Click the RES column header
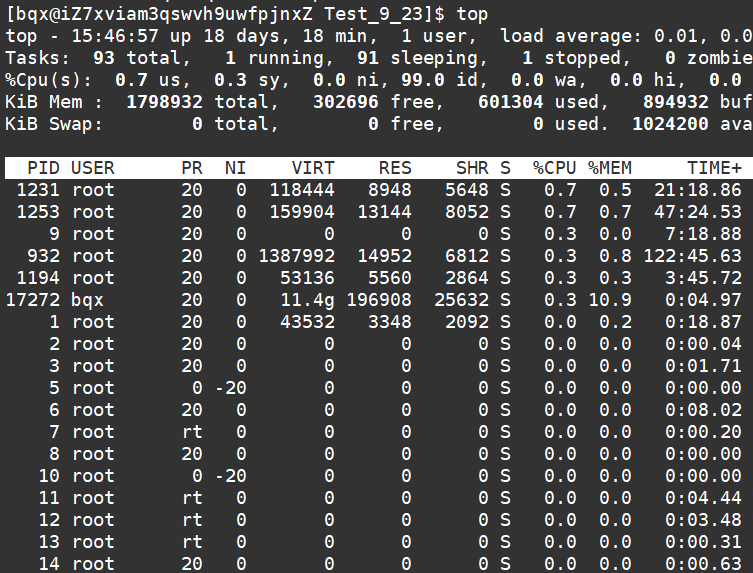This screenshot has width=753, height=573. (395, 168)
